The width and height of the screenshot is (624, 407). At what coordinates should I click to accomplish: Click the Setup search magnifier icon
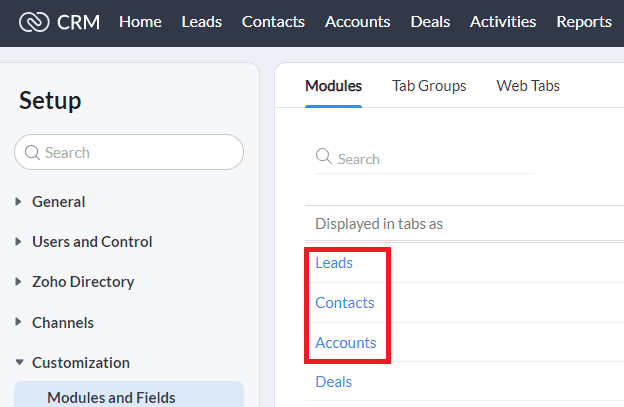coord(32,153)
